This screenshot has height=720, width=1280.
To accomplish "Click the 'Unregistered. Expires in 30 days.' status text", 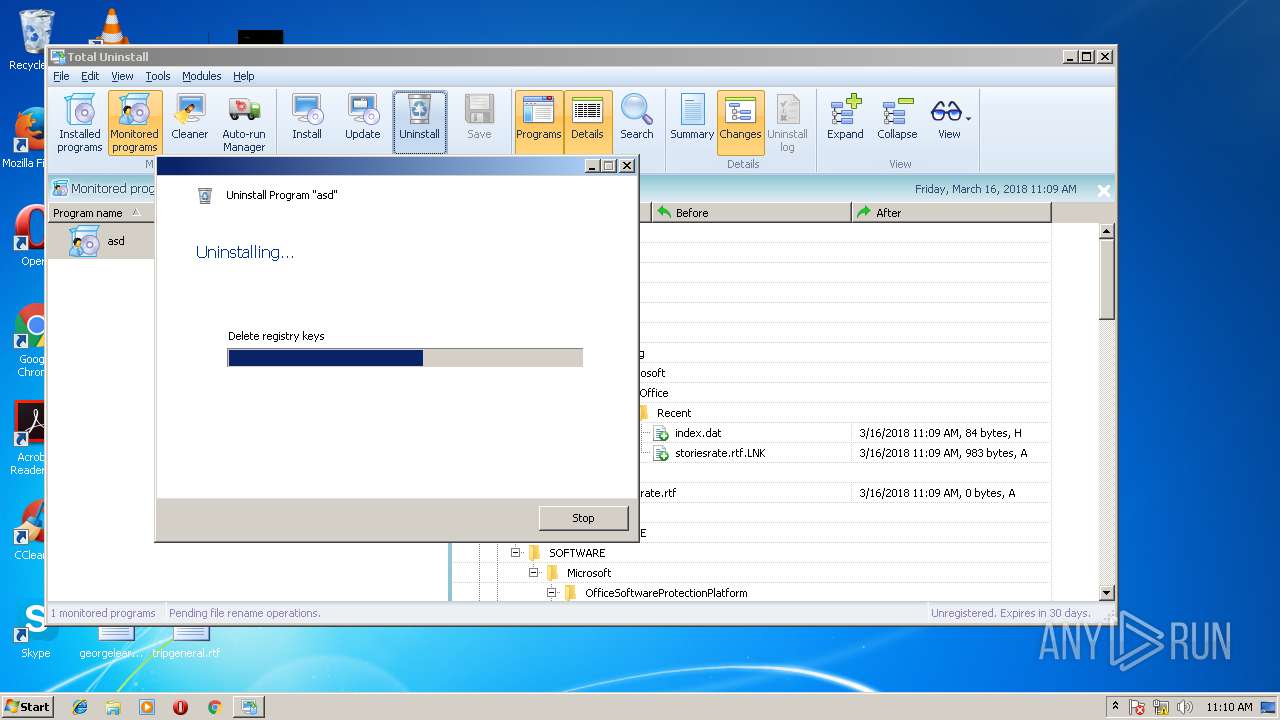I will click(1010, 613).
